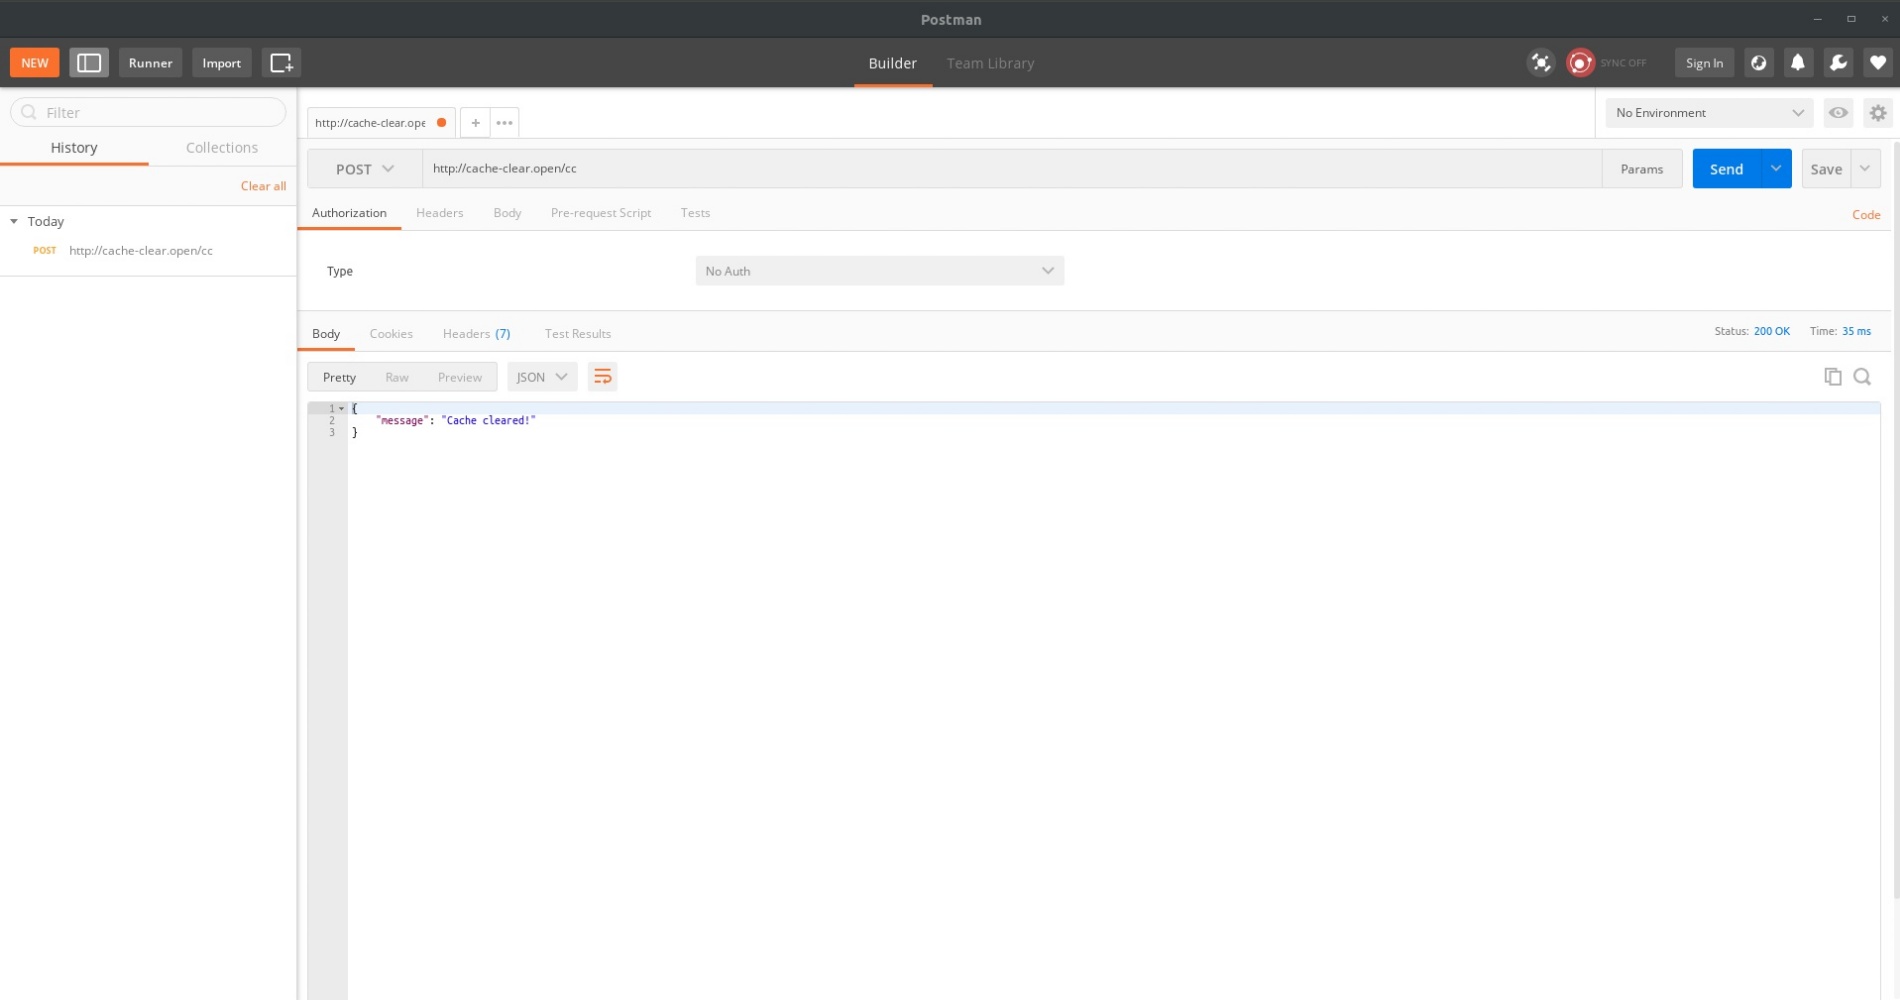Open the manage environments gear icon

(x=1877, y=113)
